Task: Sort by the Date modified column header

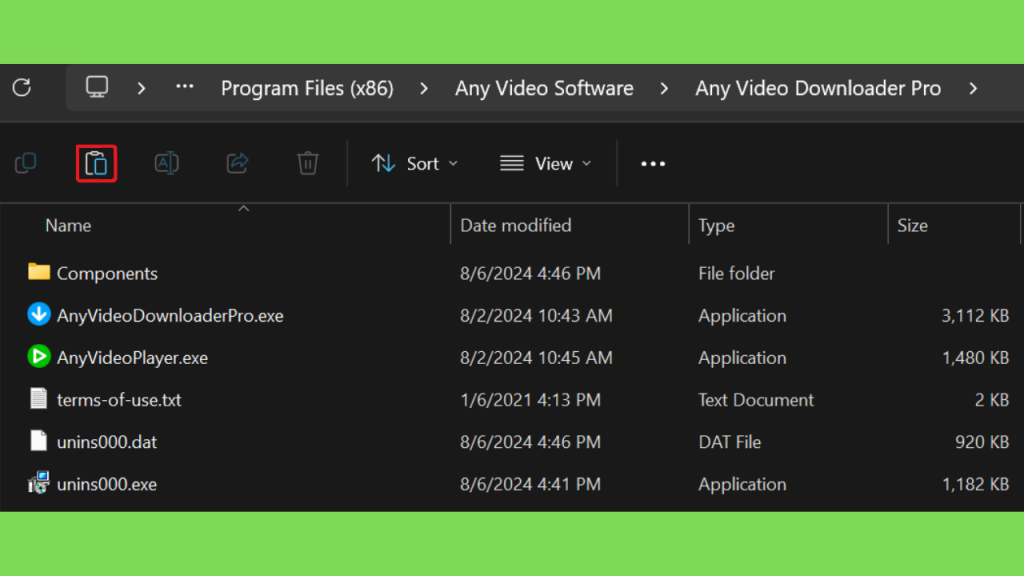Action: [515, 225]
